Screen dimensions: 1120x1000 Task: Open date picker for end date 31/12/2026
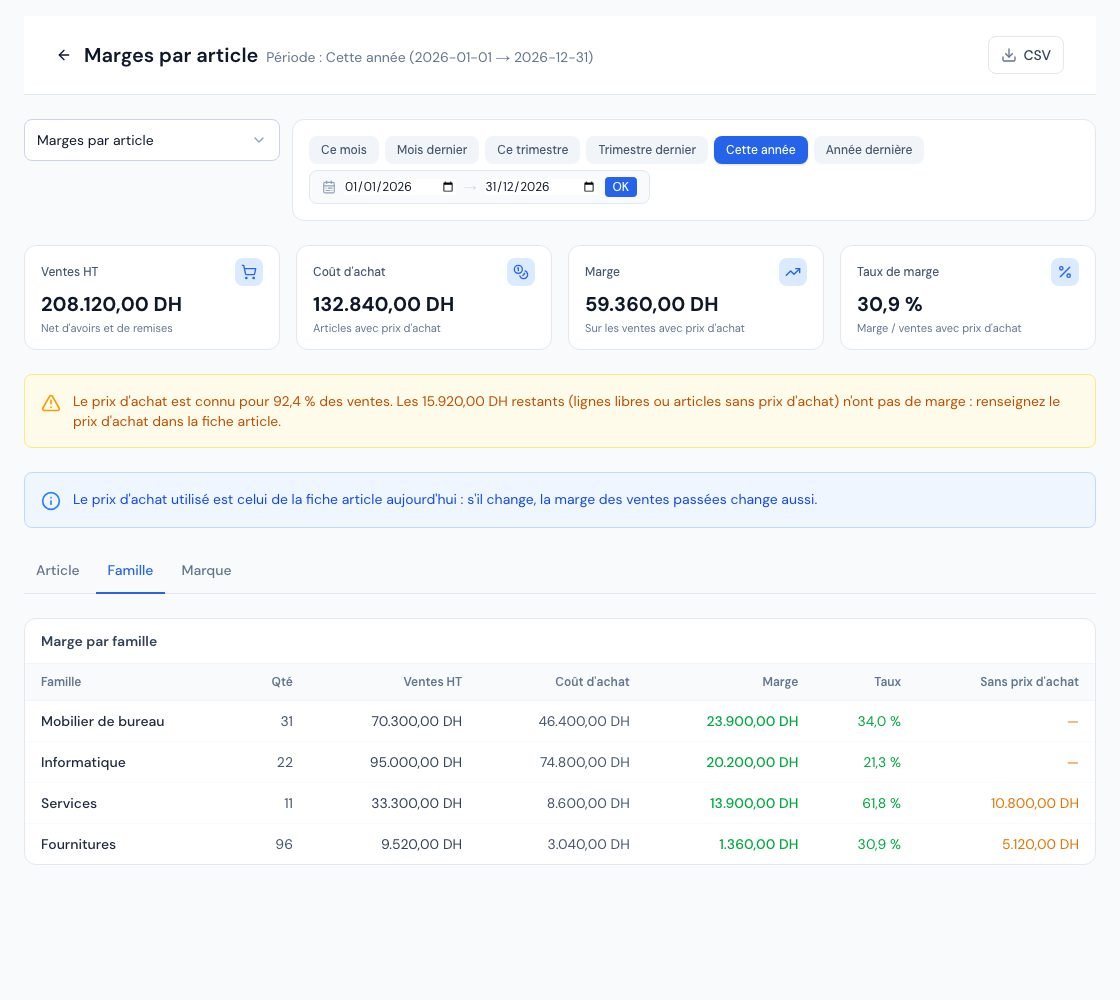click(x=589, y=187)
